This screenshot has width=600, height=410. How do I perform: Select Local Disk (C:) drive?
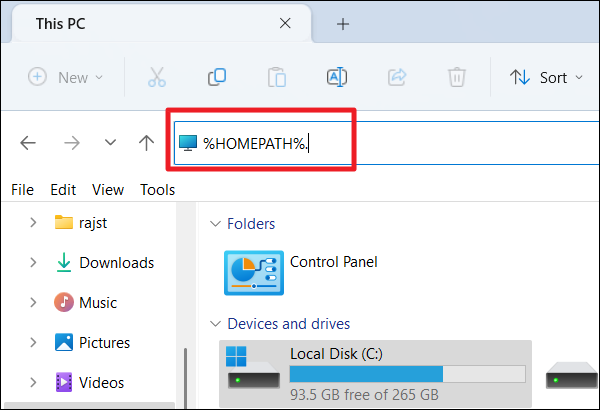coord(375,374)
